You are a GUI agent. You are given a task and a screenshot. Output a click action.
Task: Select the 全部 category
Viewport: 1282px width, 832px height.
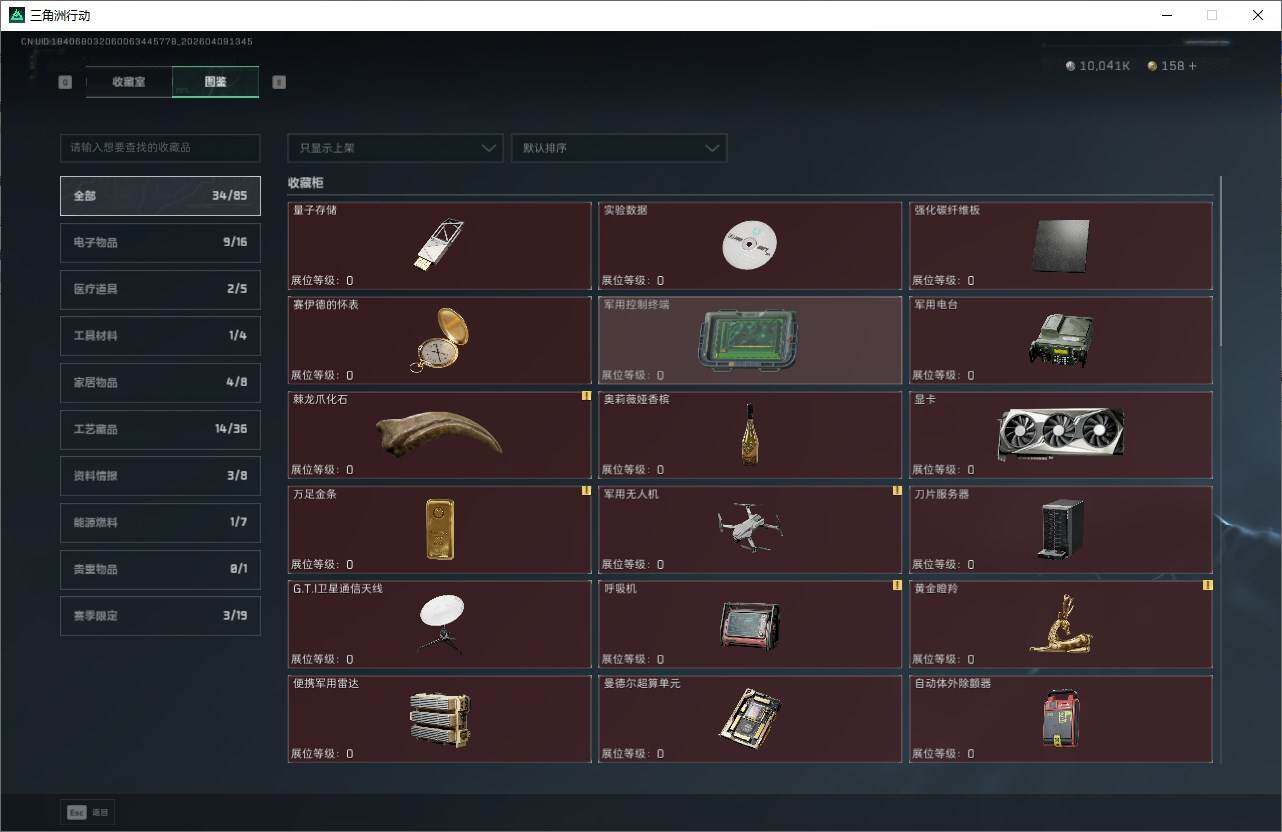click(160, 196)
